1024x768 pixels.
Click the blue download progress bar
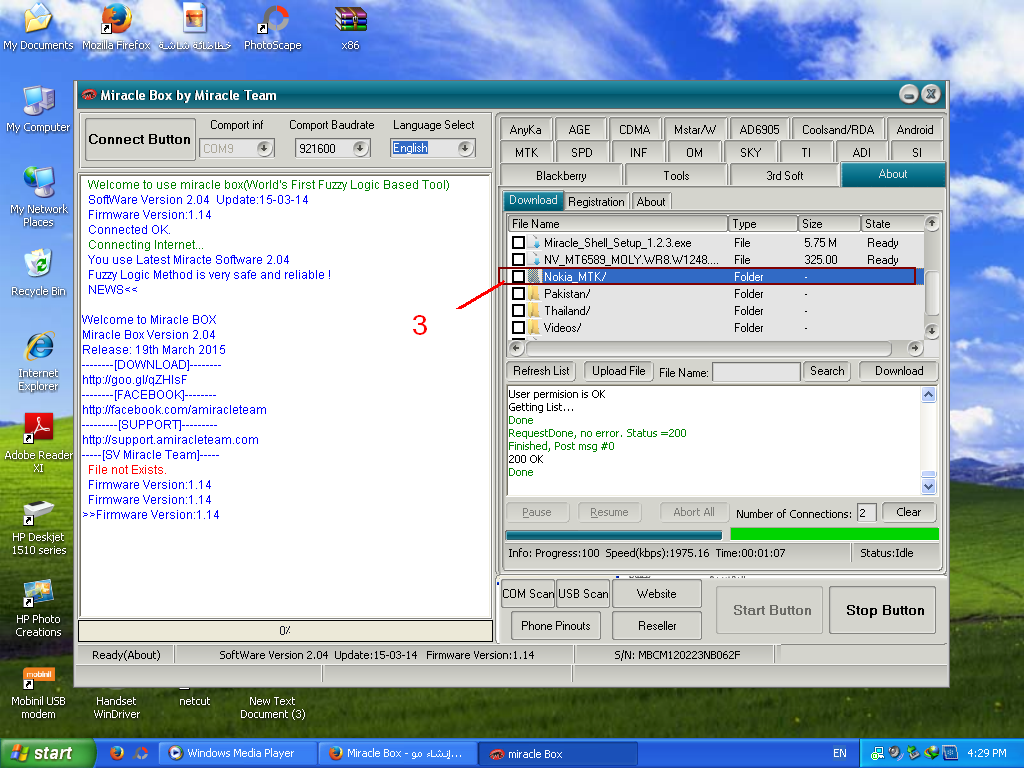point(614,536)
